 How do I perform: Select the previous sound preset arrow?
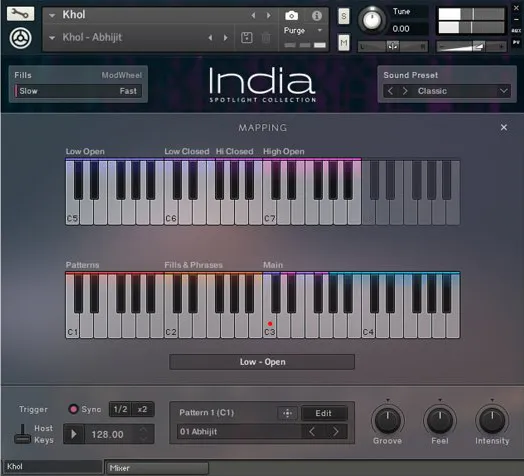[390, 91]
